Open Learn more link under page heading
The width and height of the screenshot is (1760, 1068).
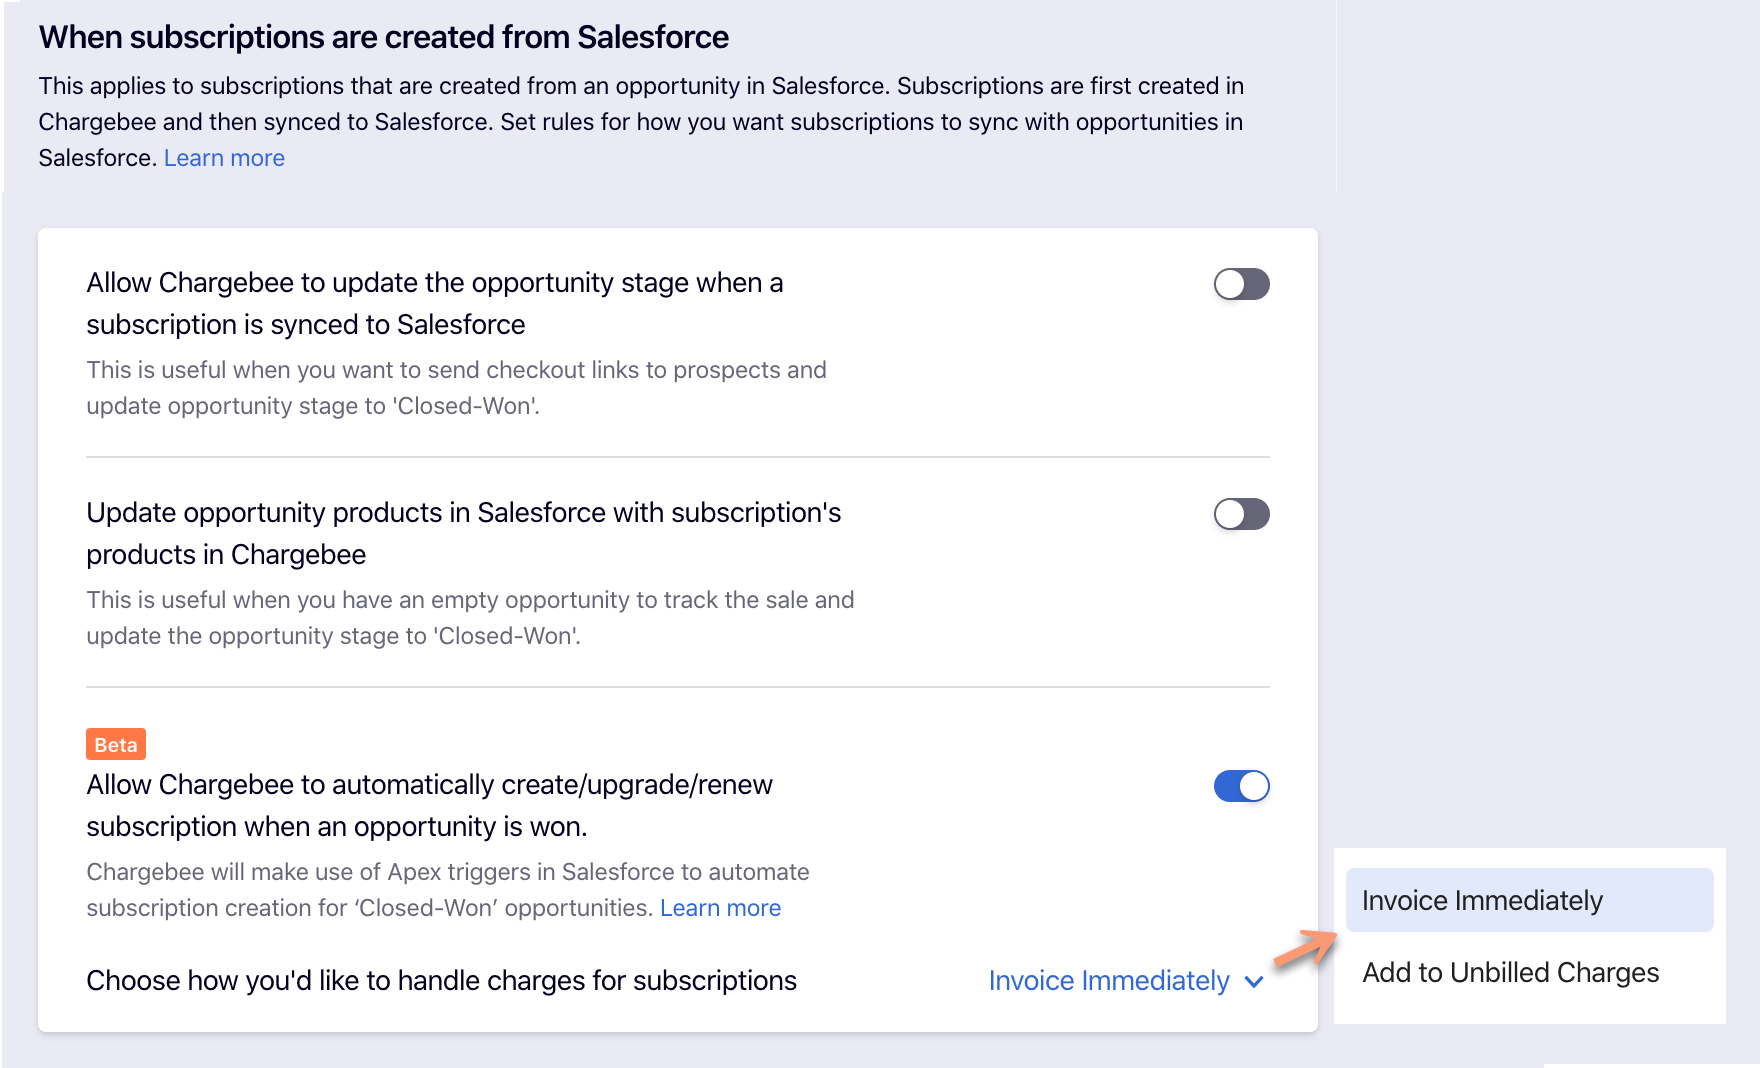coord(224,158)
